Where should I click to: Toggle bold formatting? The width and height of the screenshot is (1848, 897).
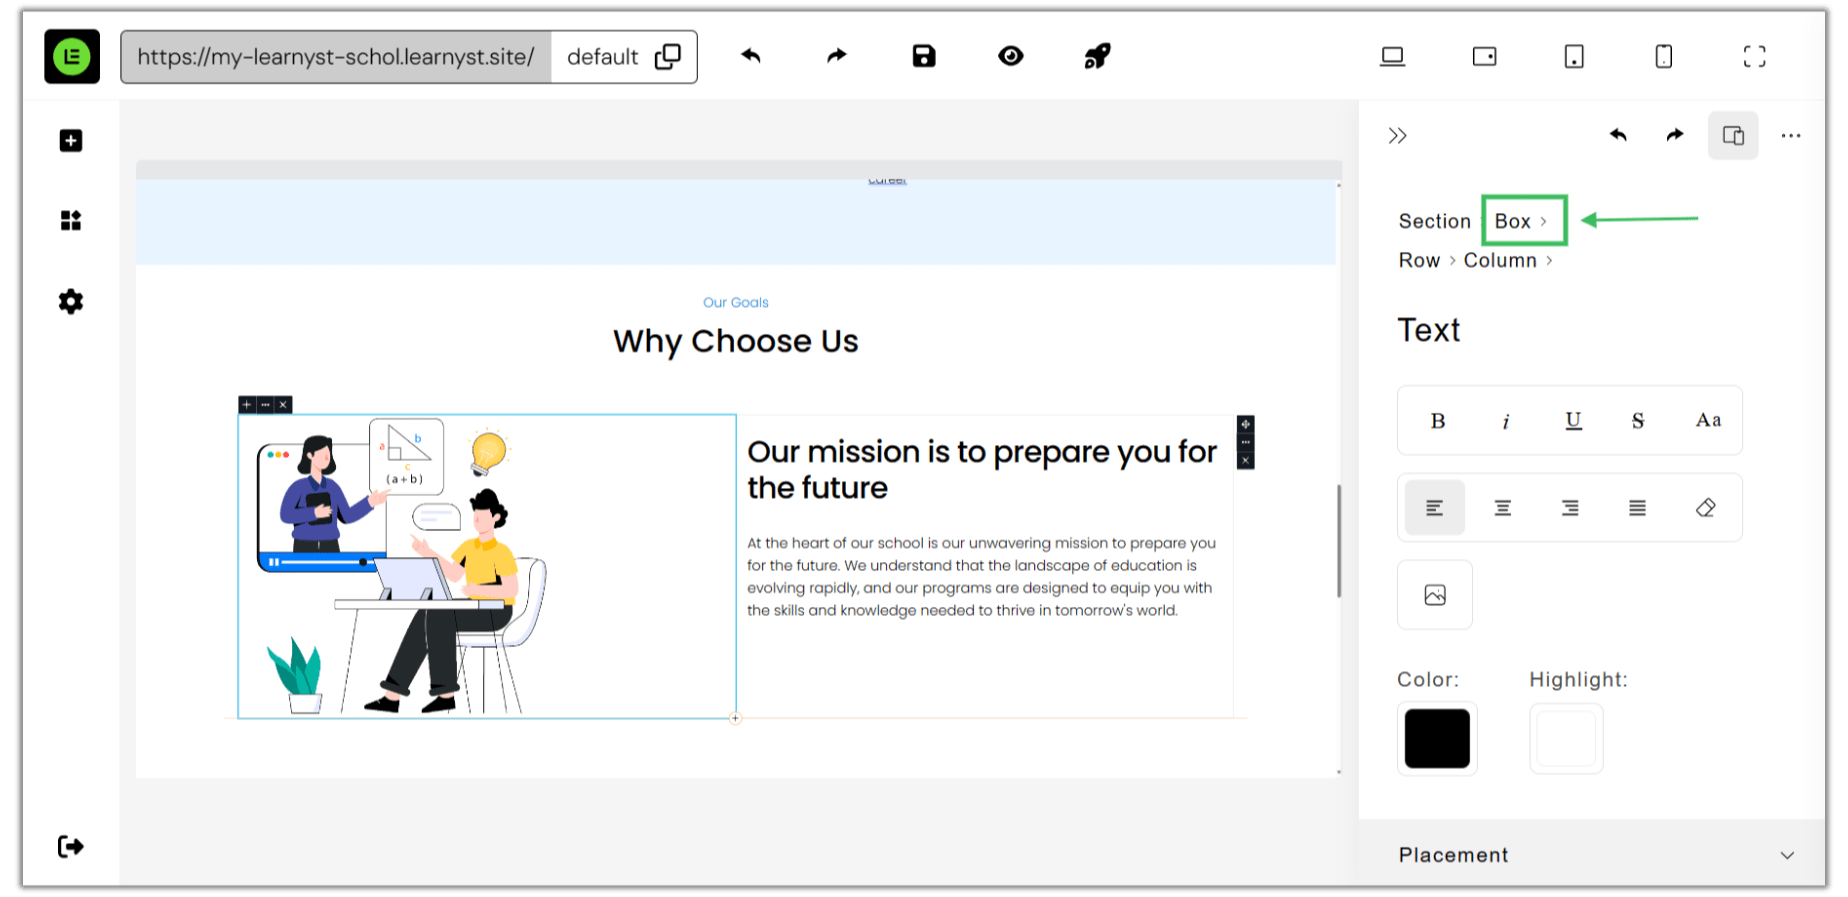coord(1438,421)
